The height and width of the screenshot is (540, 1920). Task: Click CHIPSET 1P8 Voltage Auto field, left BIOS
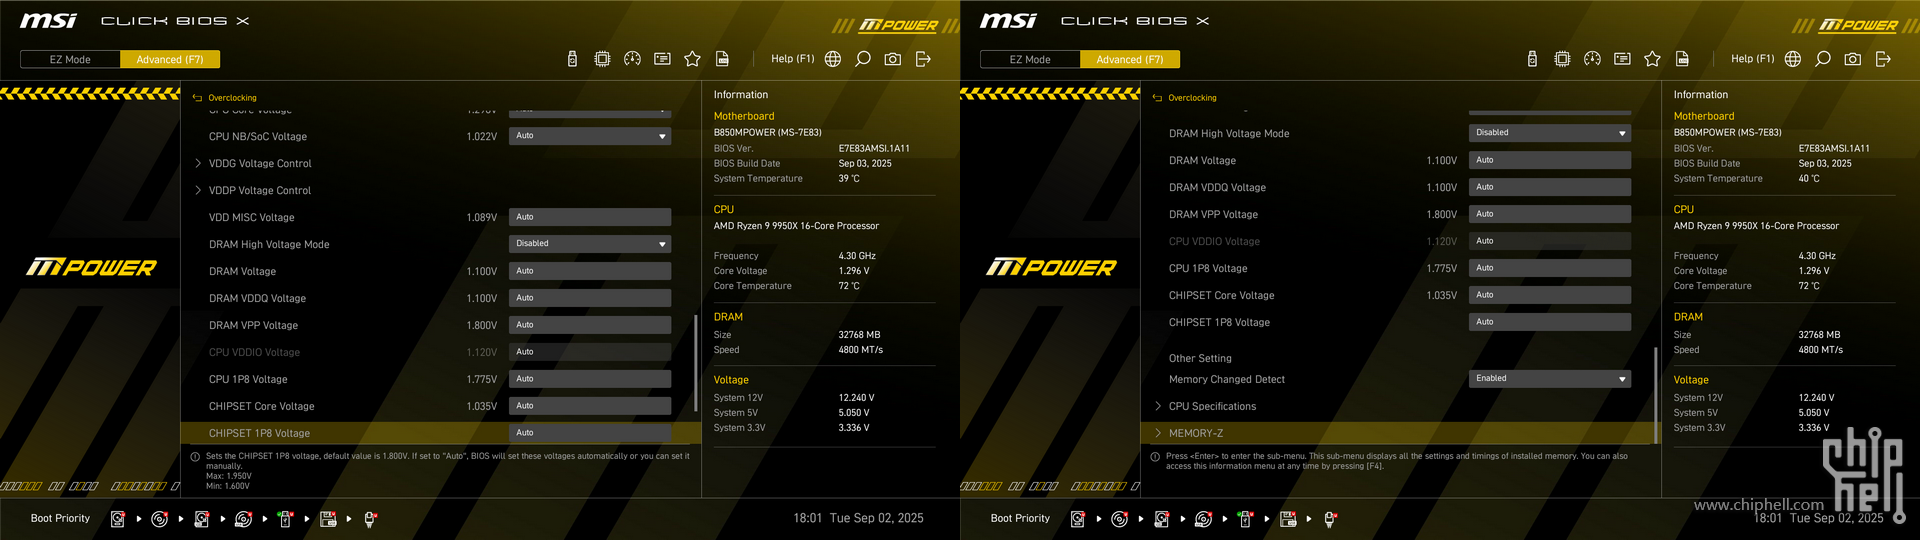point(590,433)
